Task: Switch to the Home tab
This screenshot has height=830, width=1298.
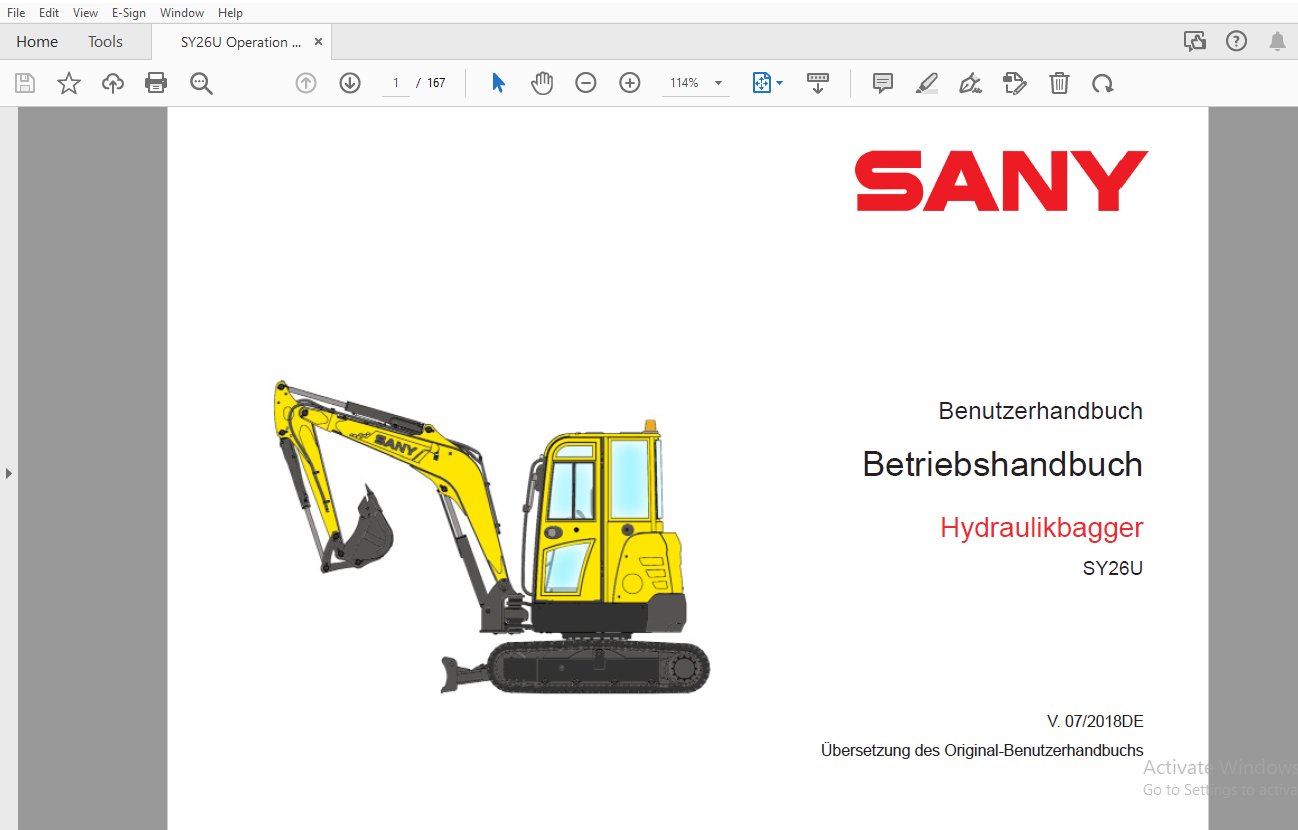Action: pyautogui.click(x=37, y=42)
